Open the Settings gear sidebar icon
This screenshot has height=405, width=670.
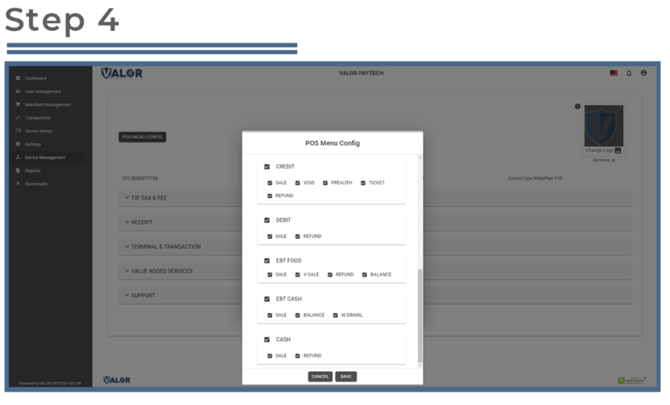[x=18, y=144]
